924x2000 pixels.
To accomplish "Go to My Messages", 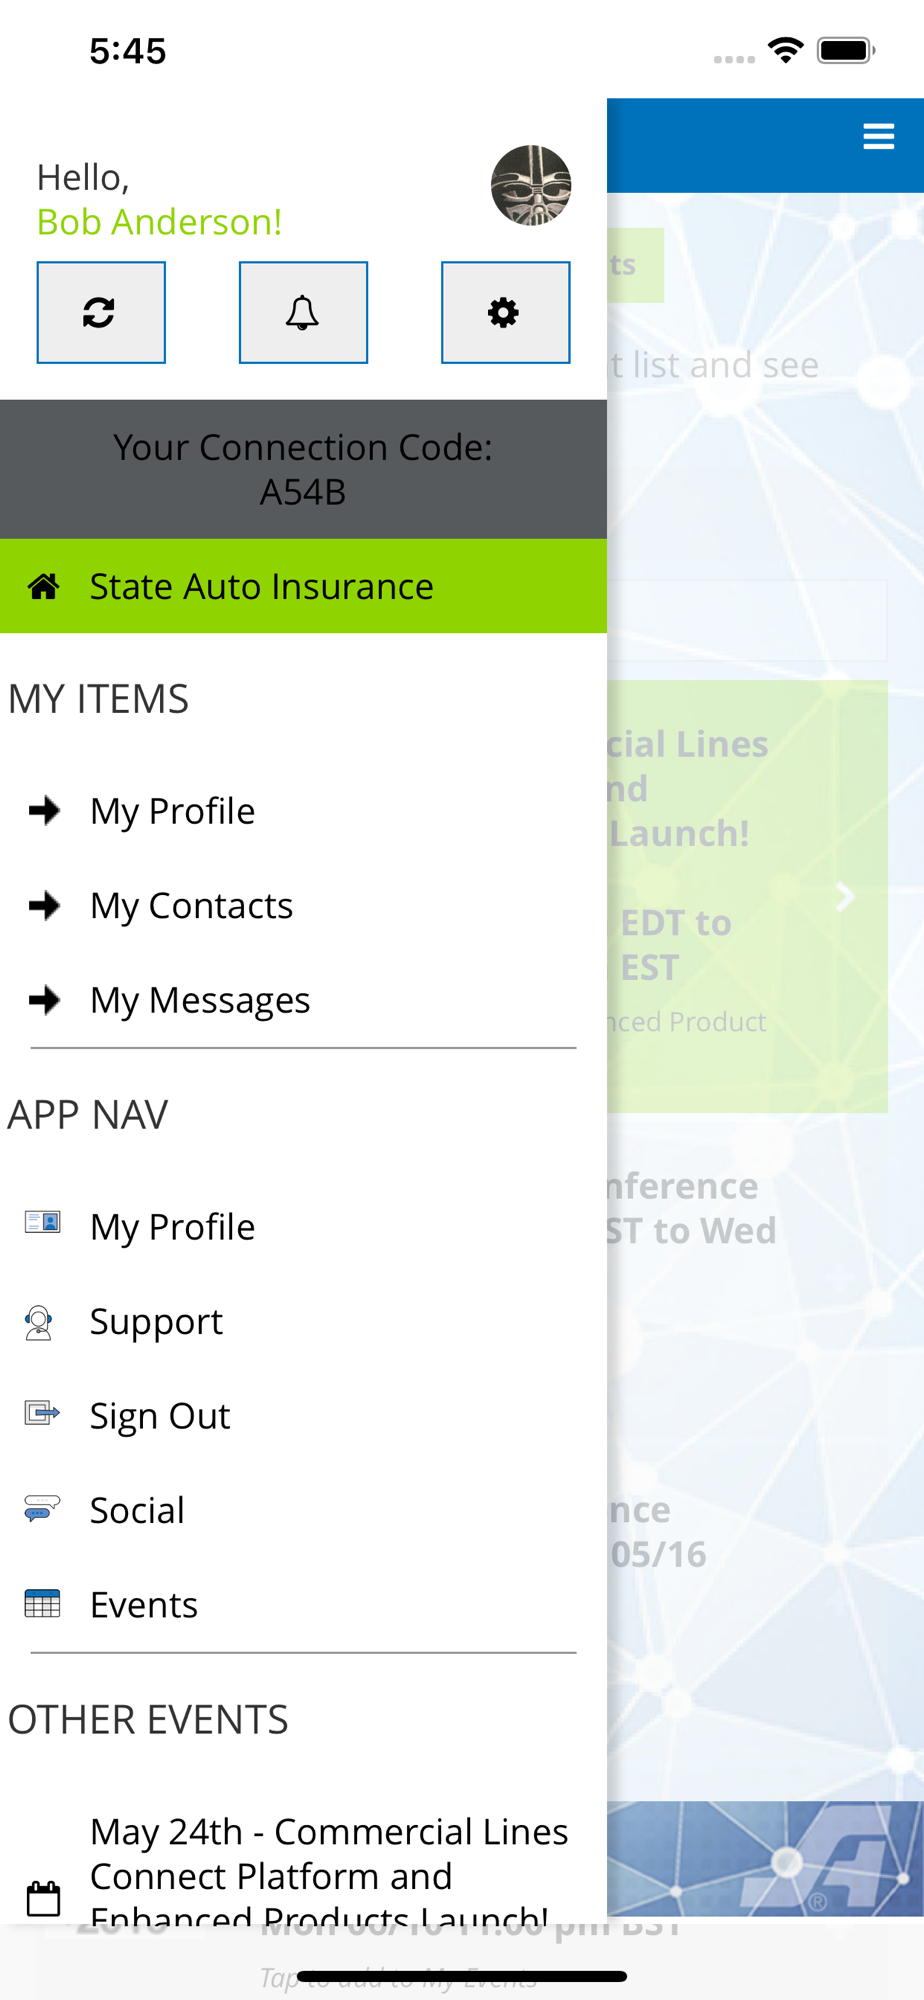I will point(200,1000).
